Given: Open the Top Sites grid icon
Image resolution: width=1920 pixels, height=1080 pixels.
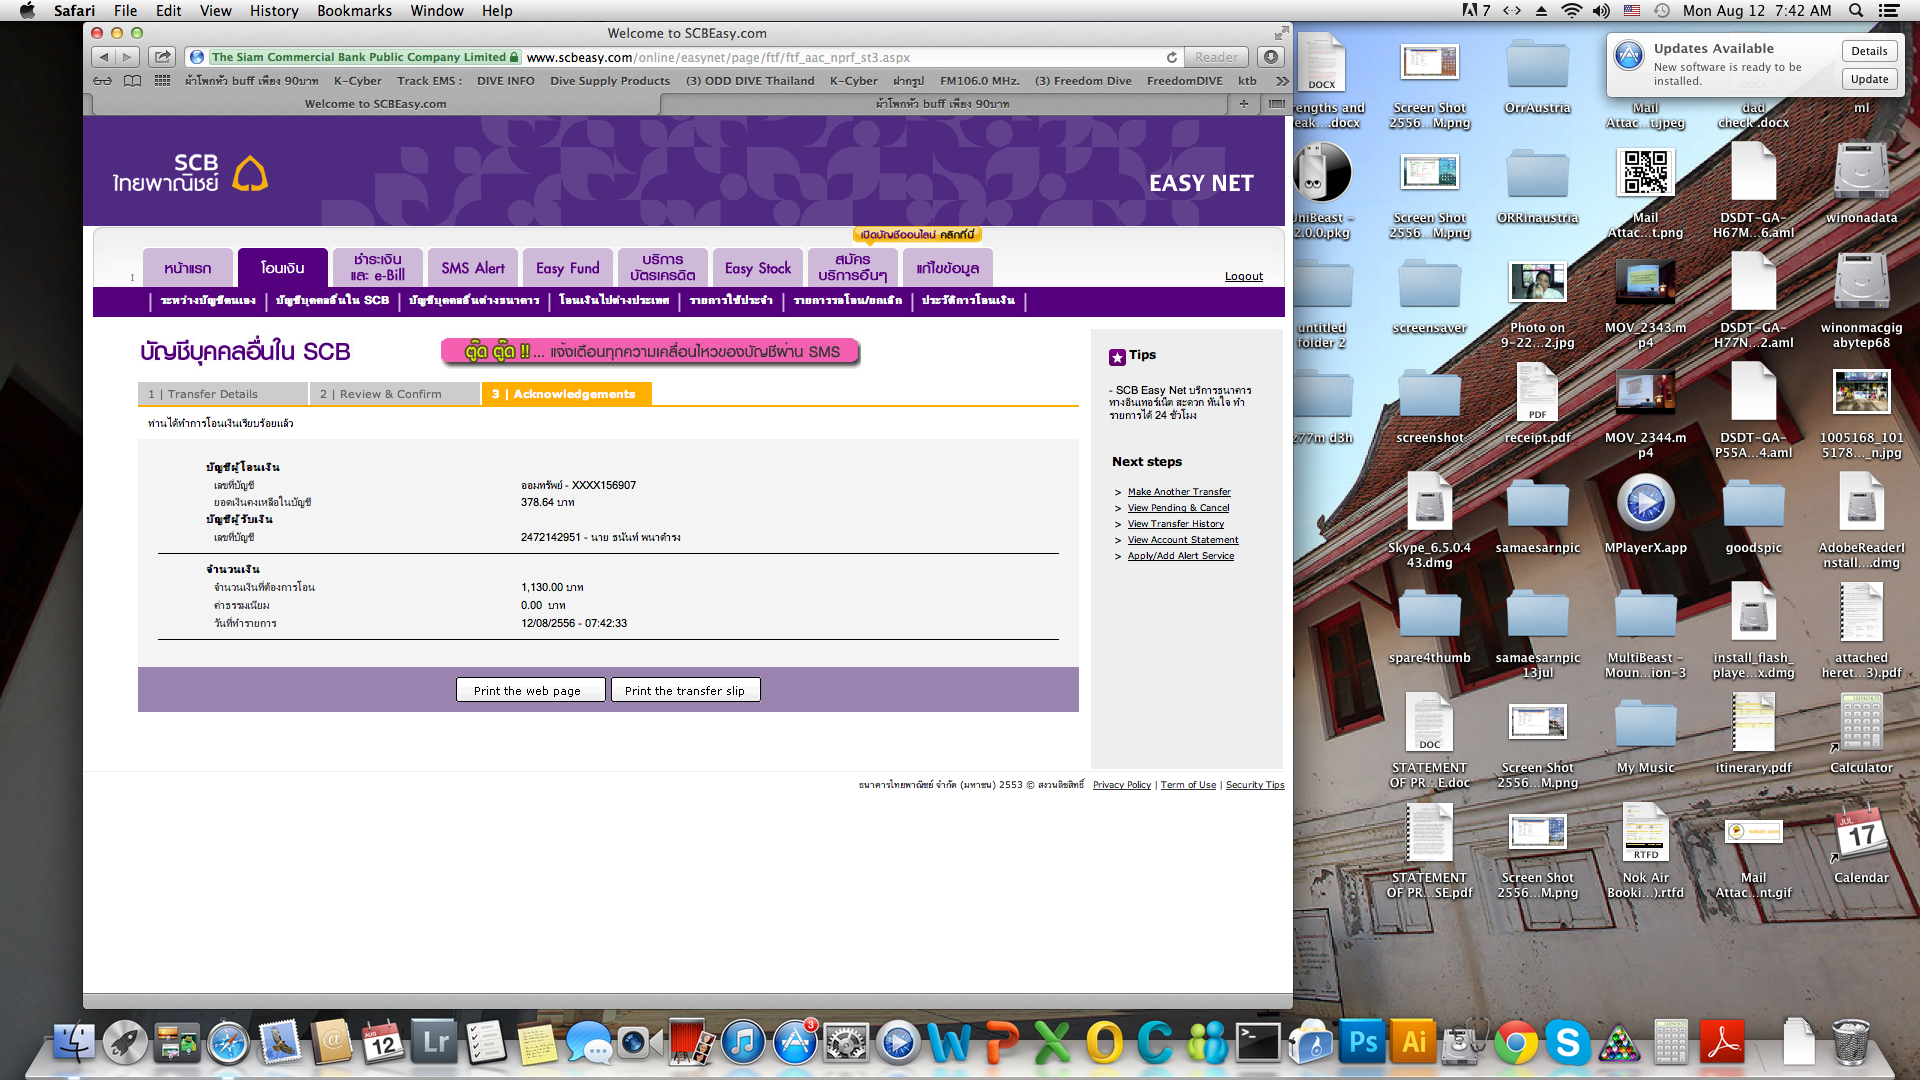Looking at the screenshot, I should (x=162, y=81).
